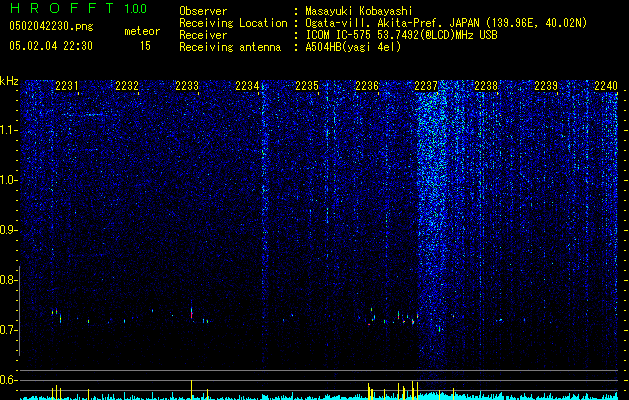The width and height of the screenshot is (629, 400).
Task: Click the 2233 time marker
Action: (187, 86)
